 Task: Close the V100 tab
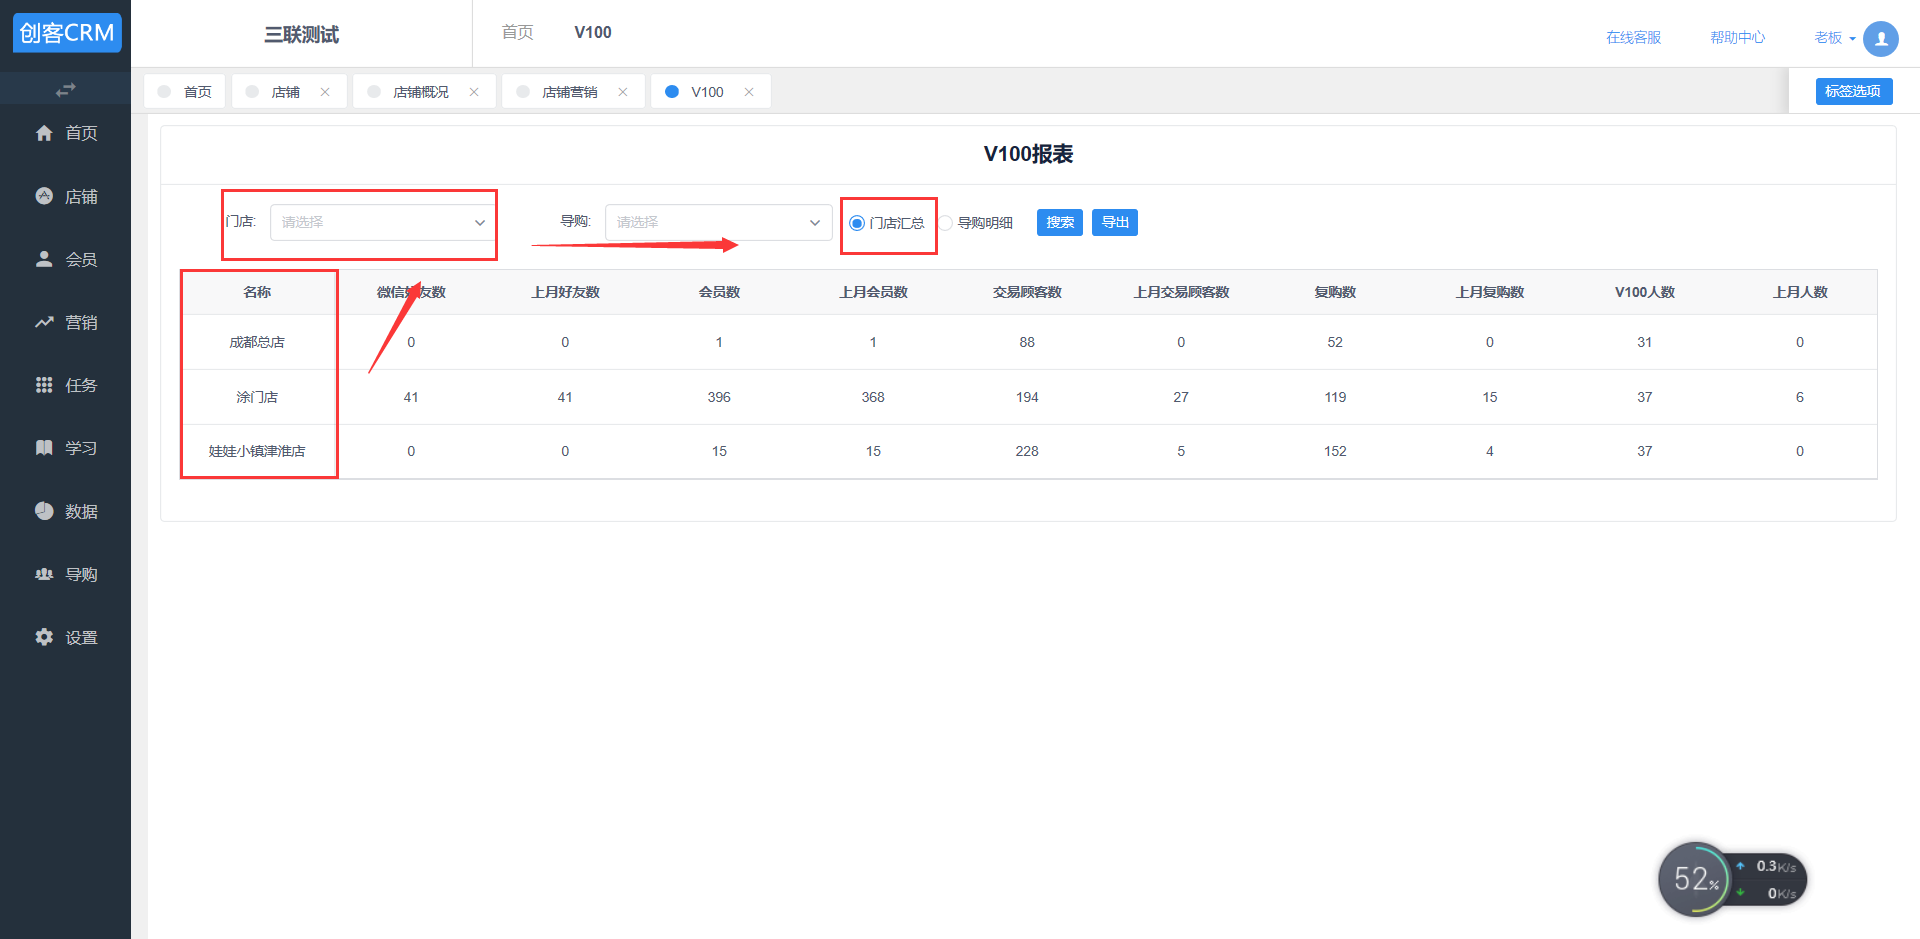(x=749, y=92)
